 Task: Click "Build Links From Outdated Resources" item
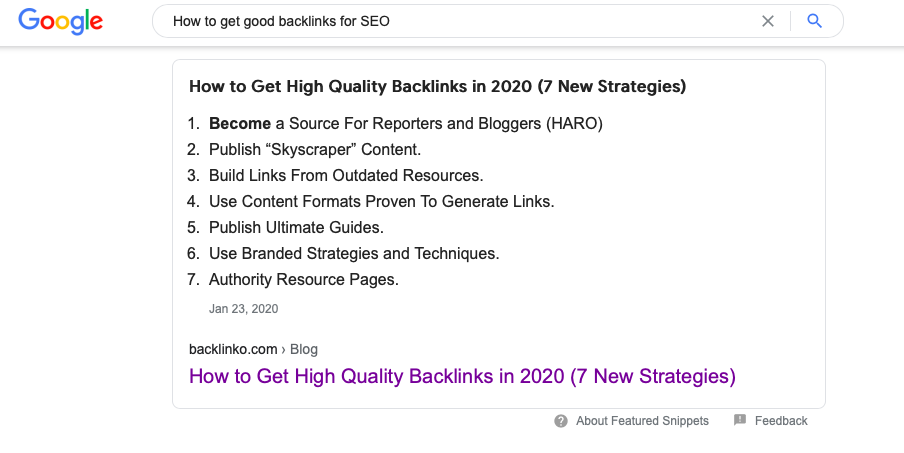coord(345,176)
